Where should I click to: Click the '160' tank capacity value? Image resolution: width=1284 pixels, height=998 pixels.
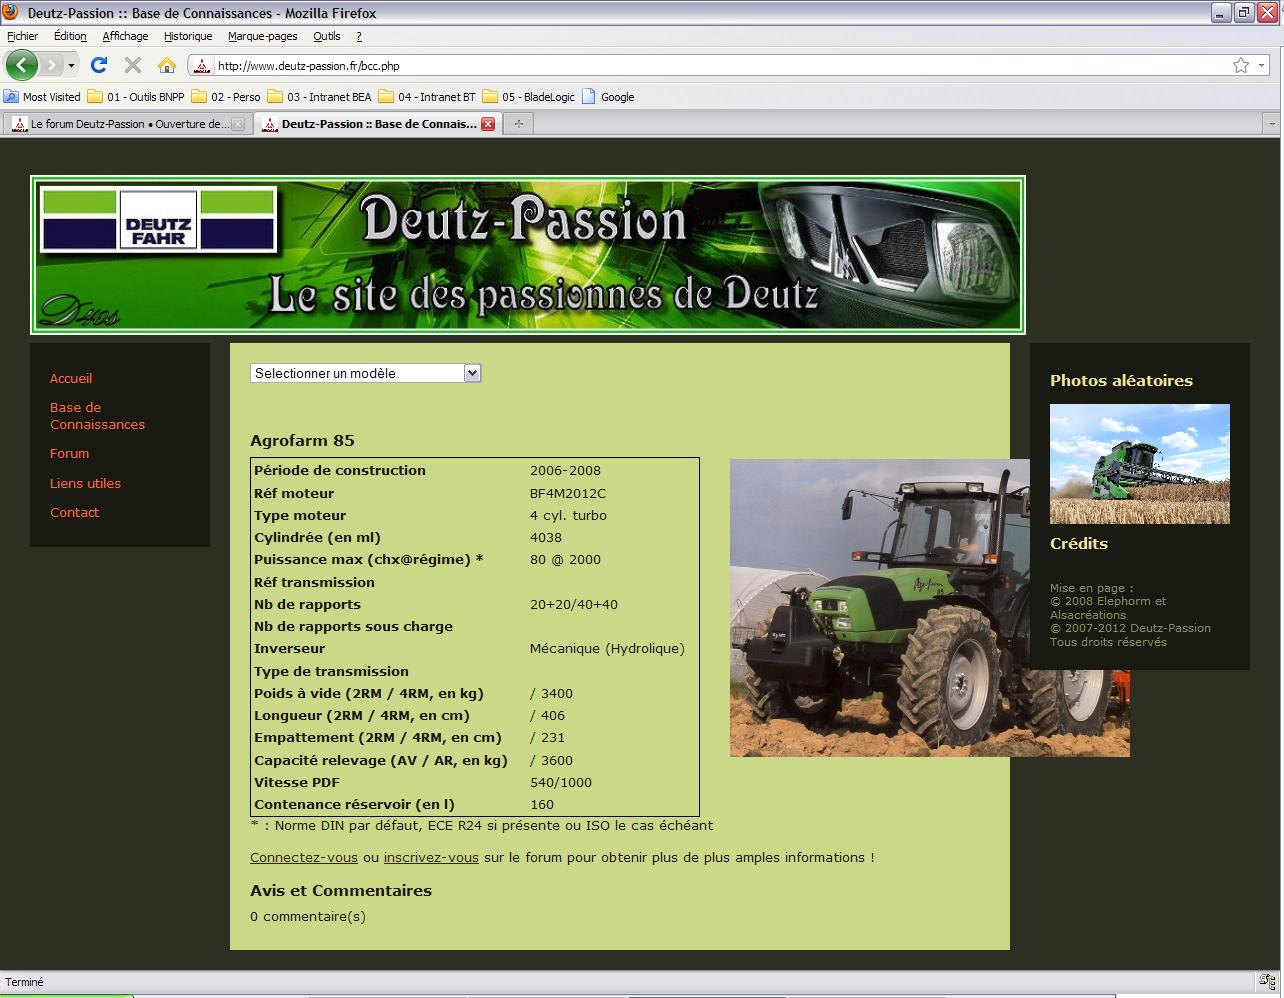542,804
